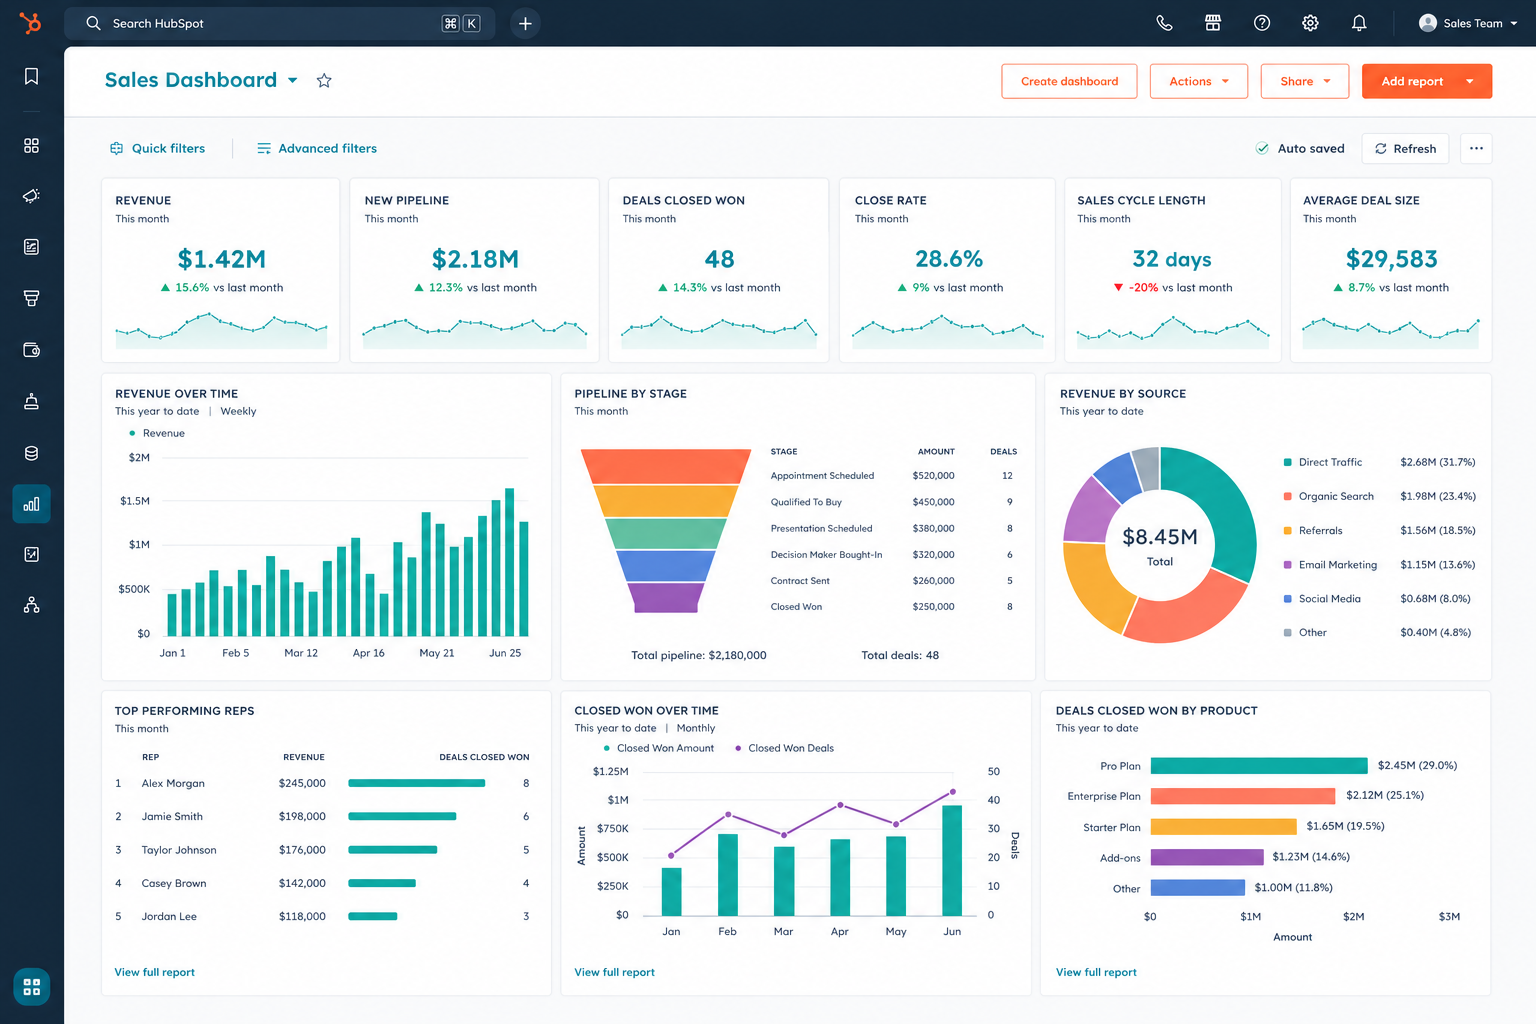Click the $2.18M new pipeline value
Viewport: 1536px width, 1024px height.
pos(475,259)
